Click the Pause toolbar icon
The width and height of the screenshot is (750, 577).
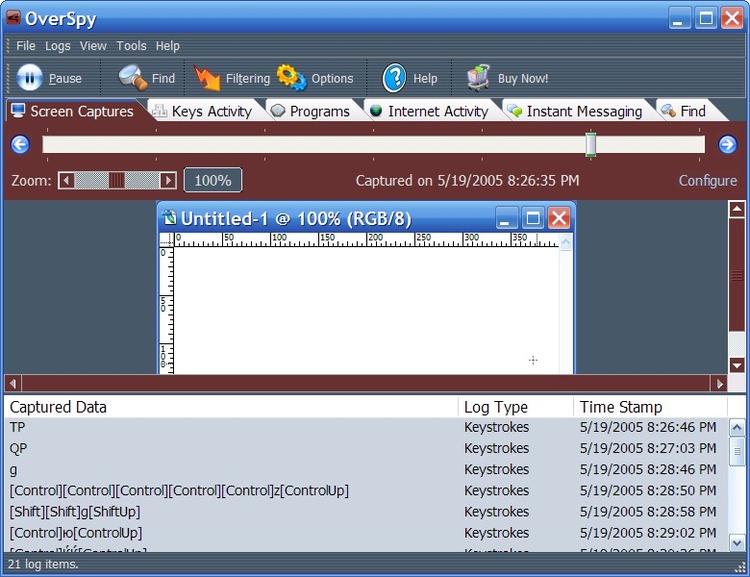coord(30,78)
